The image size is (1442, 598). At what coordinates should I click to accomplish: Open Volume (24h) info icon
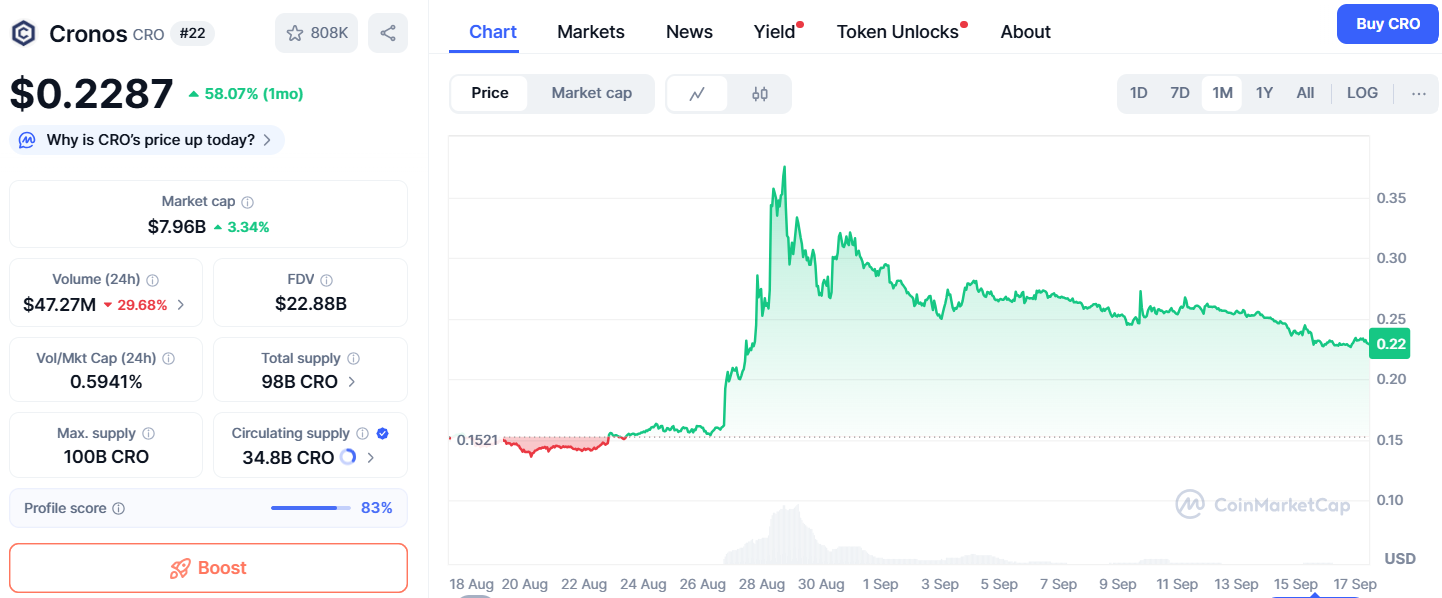(152, 280)
